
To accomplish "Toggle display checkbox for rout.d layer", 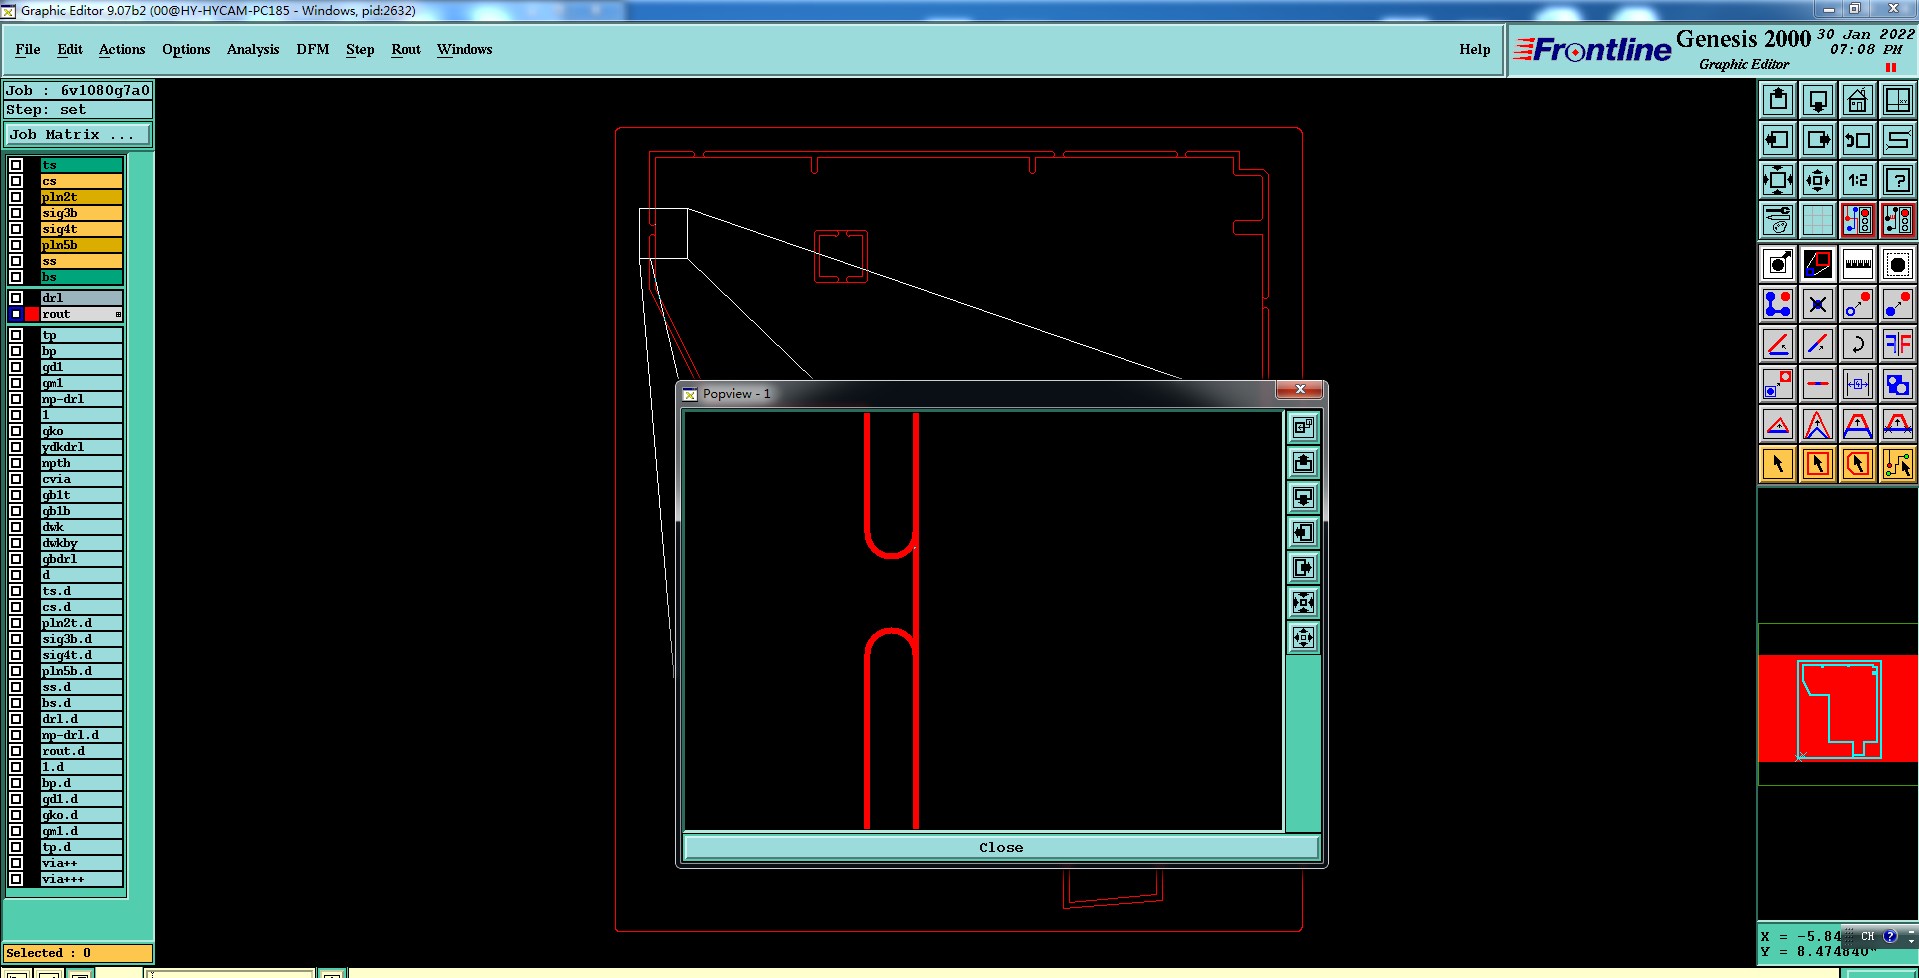I will point(16,751).
